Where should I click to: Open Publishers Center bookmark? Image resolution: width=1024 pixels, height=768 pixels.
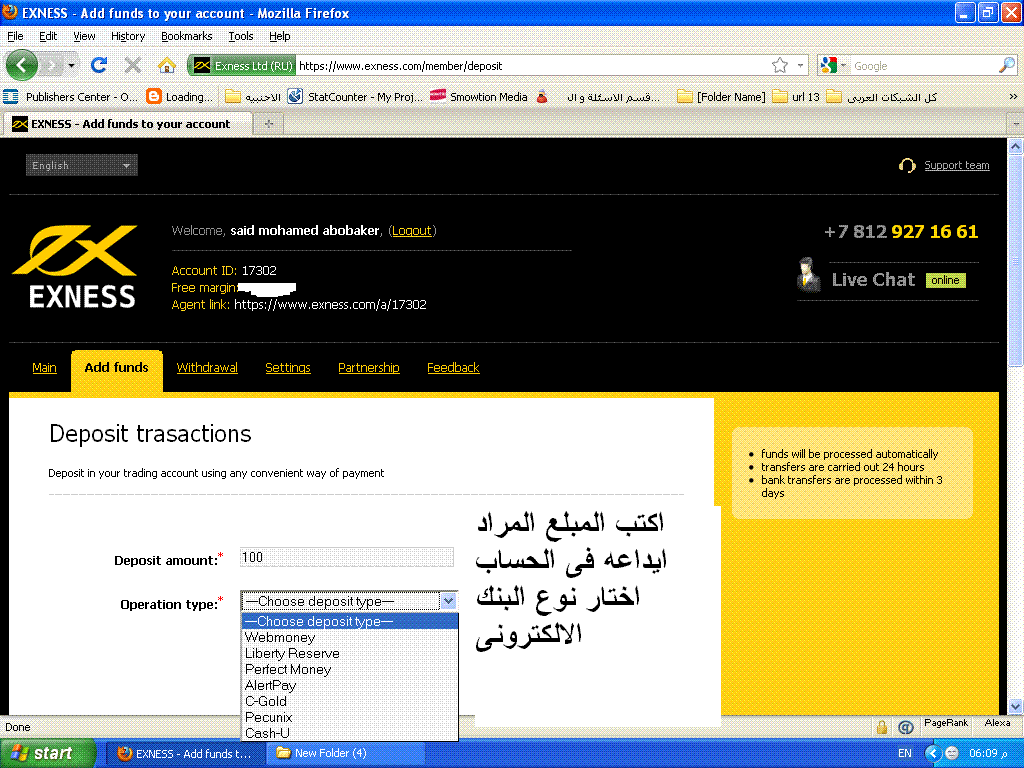click(x=71, y=97)
